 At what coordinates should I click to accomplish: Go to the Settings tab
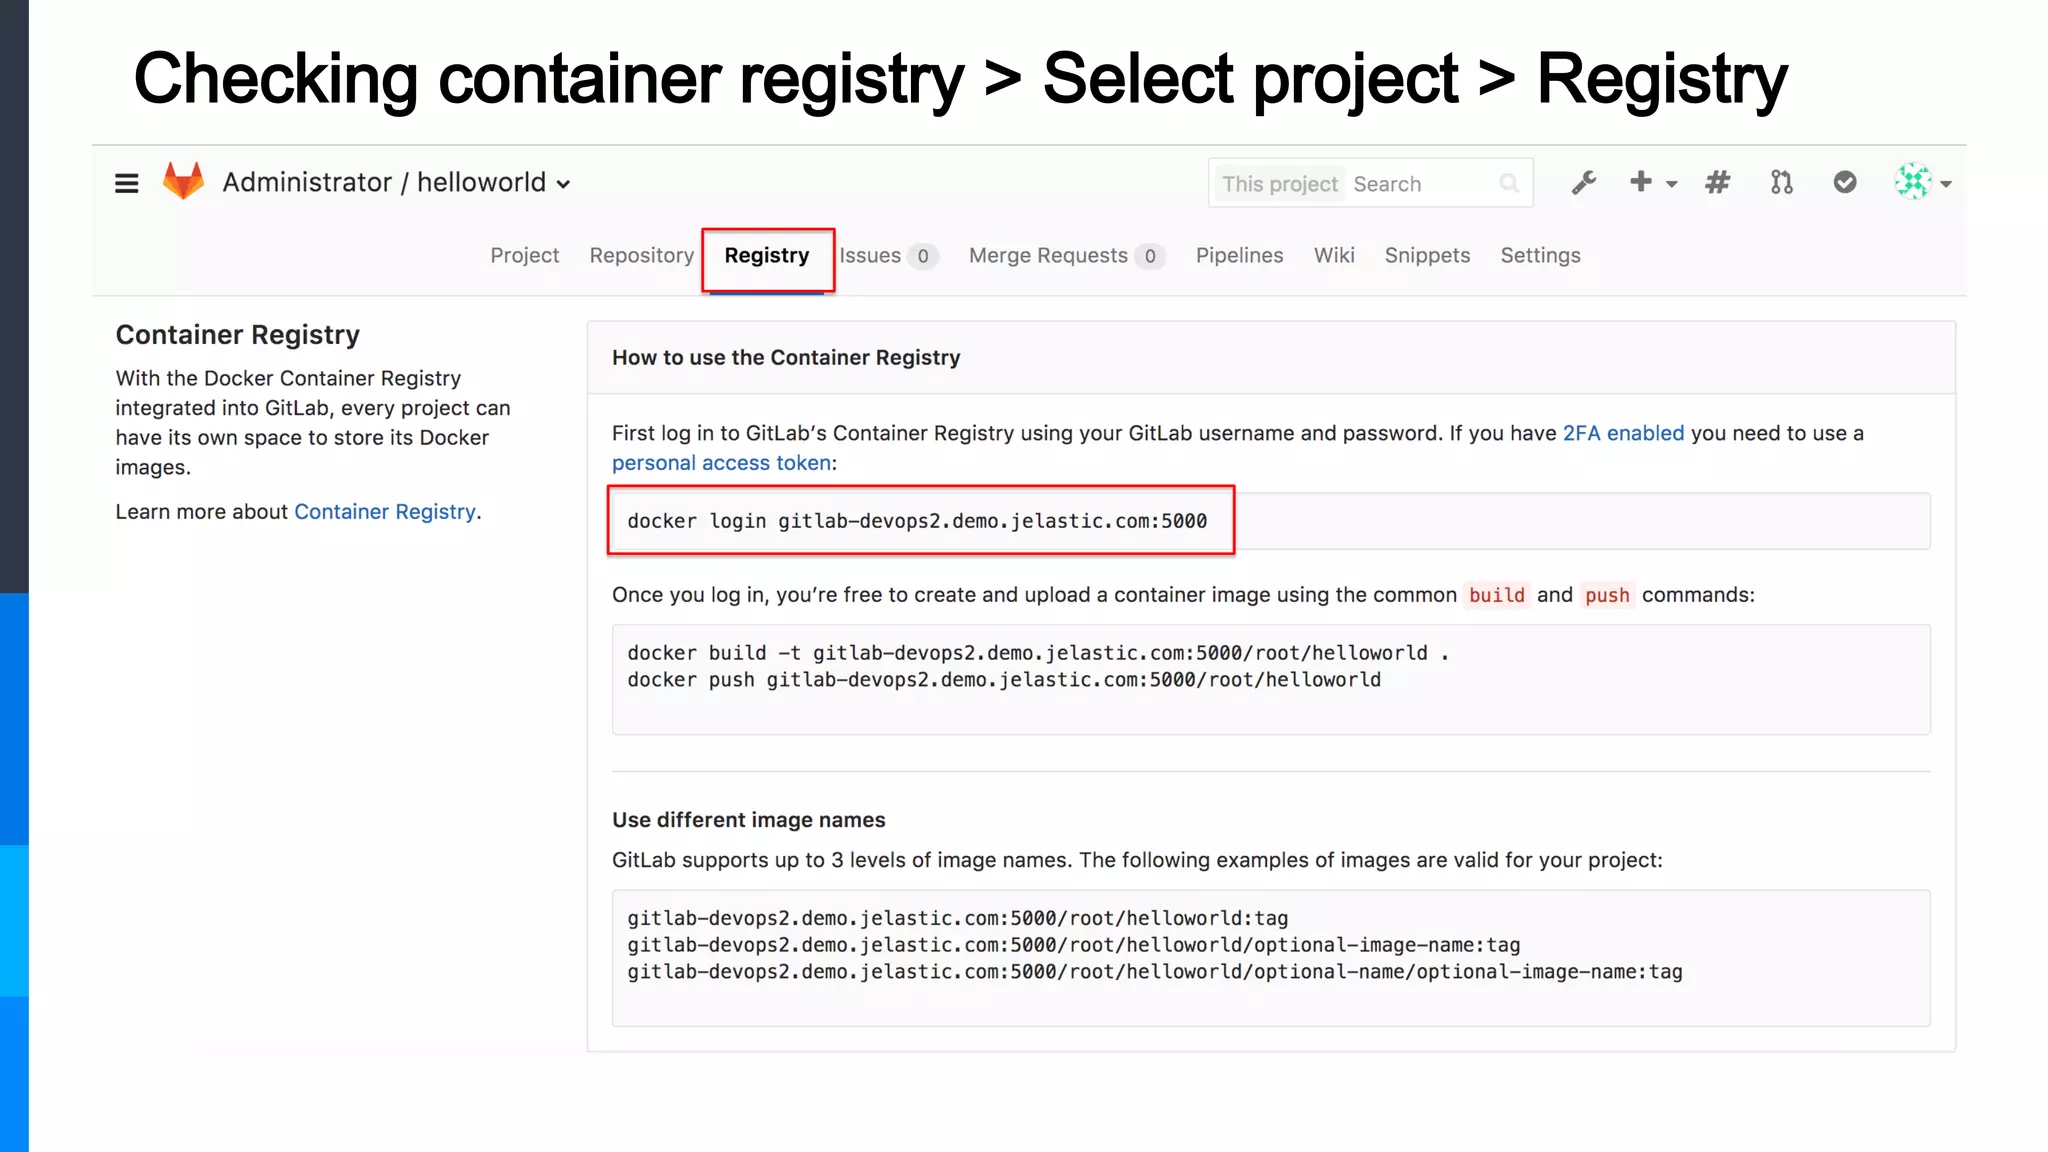(x=1540, y=256)
